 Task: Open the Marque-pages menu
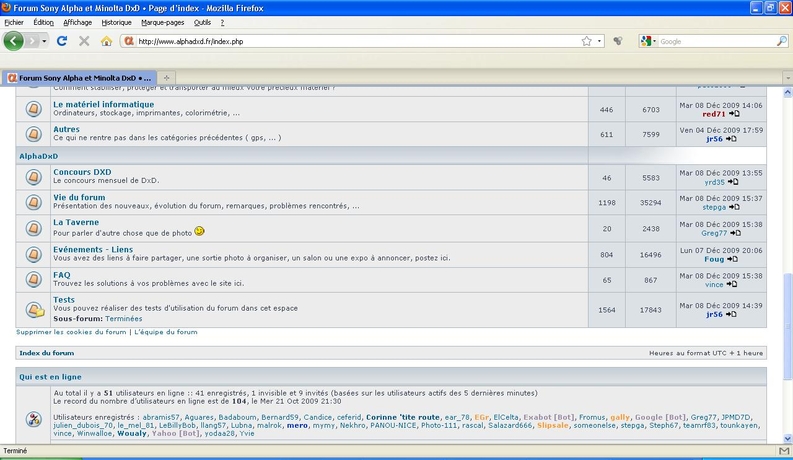[162, 22]
